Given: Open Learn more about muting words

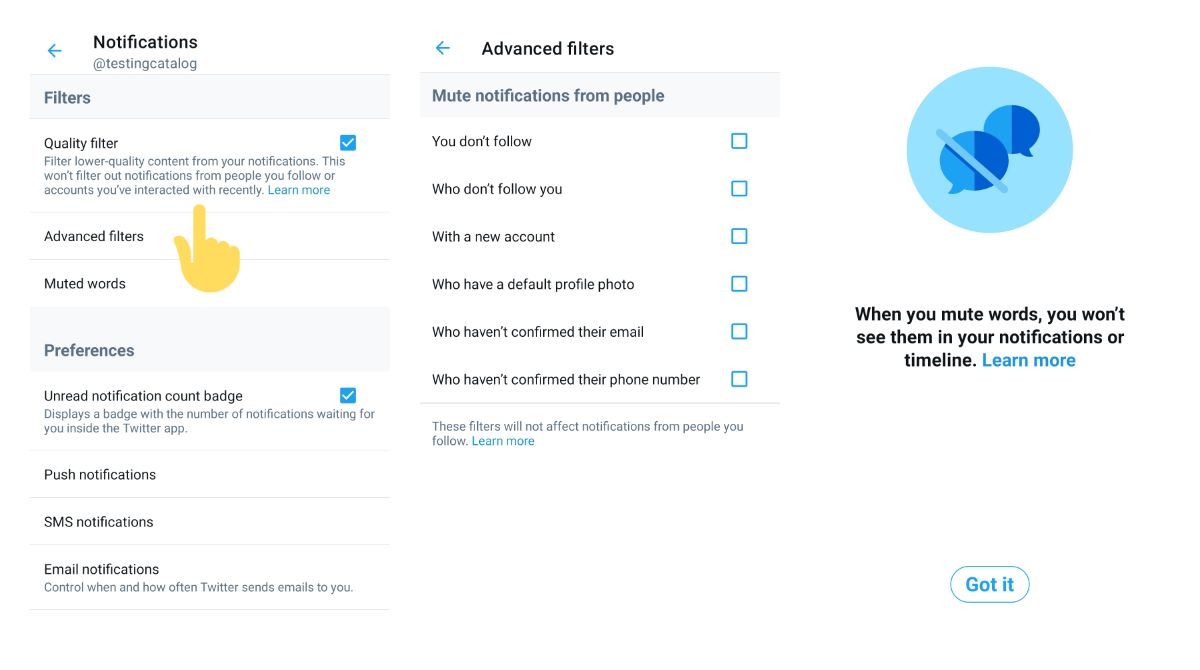Looking at the screenshot, I should [1028, 360].
